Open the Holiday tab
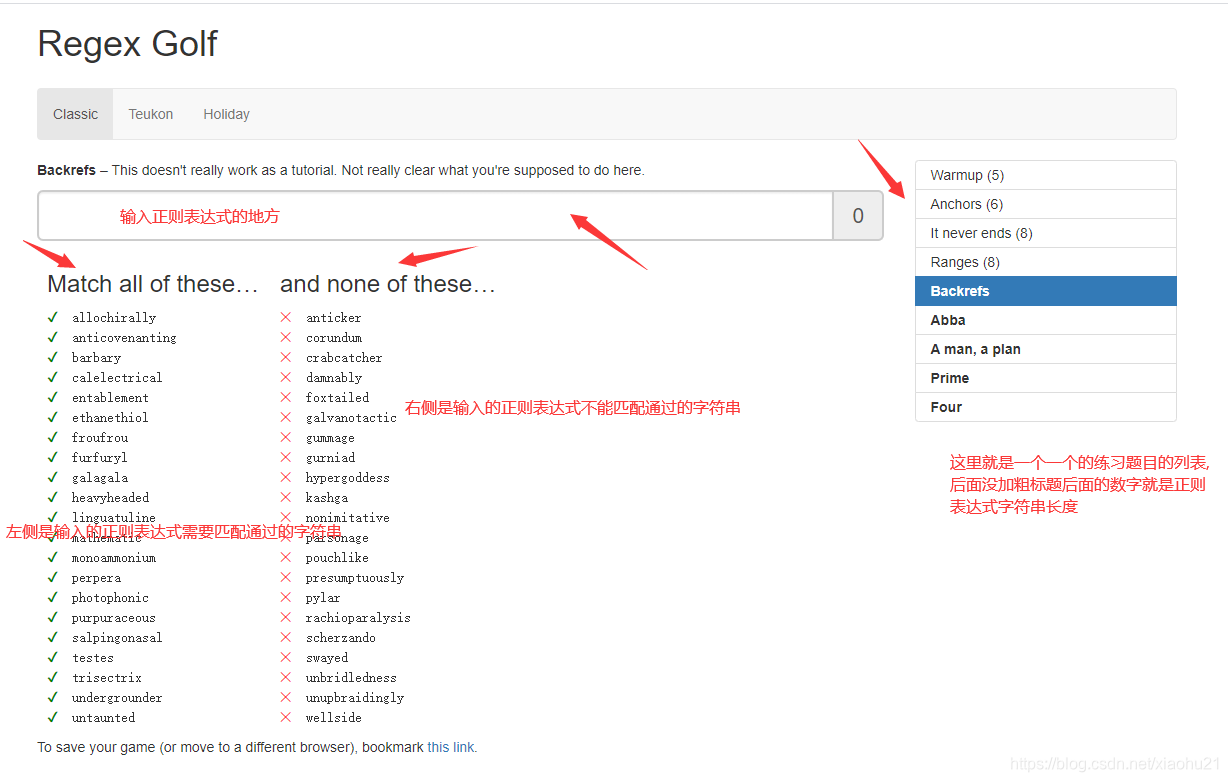1228x782 pixels. point(227,114)
